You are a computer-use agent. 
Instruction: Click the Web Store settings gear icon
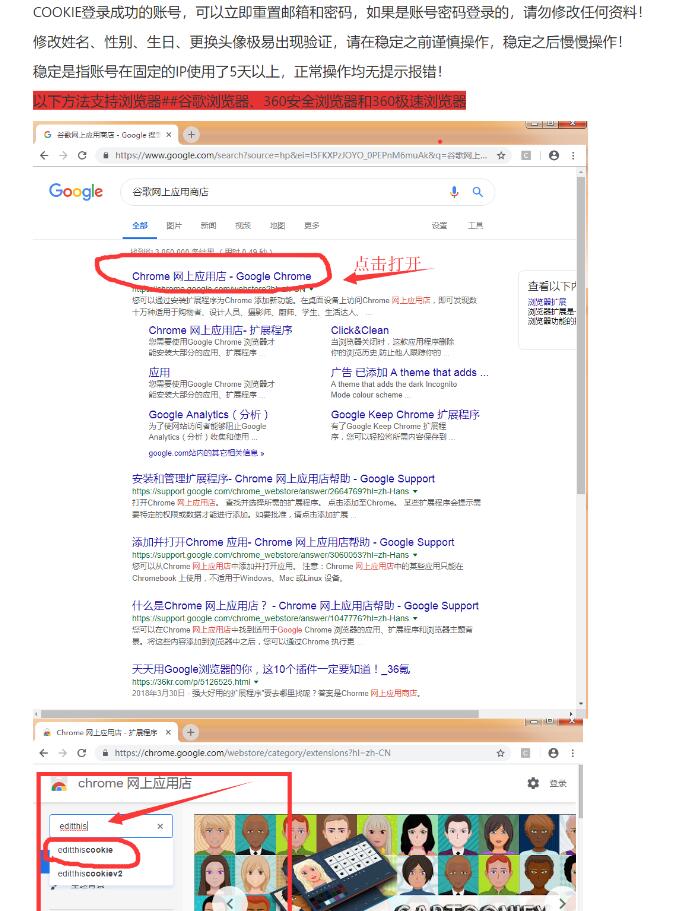pyautogui.click(x=533, y=784)
